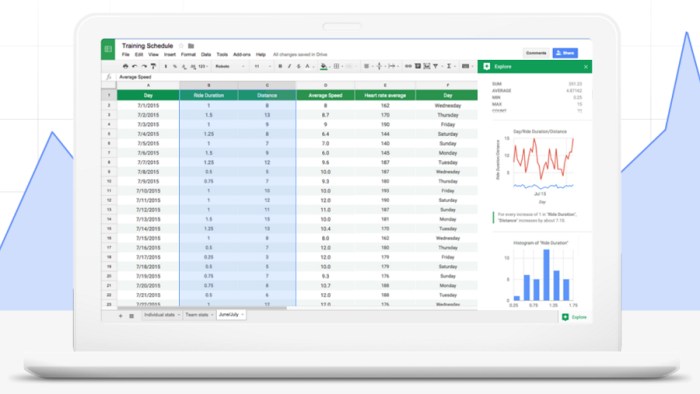Open the font size 11 dropdown
Viewport: 700px width, 394px height.
(x=262, y=66)
